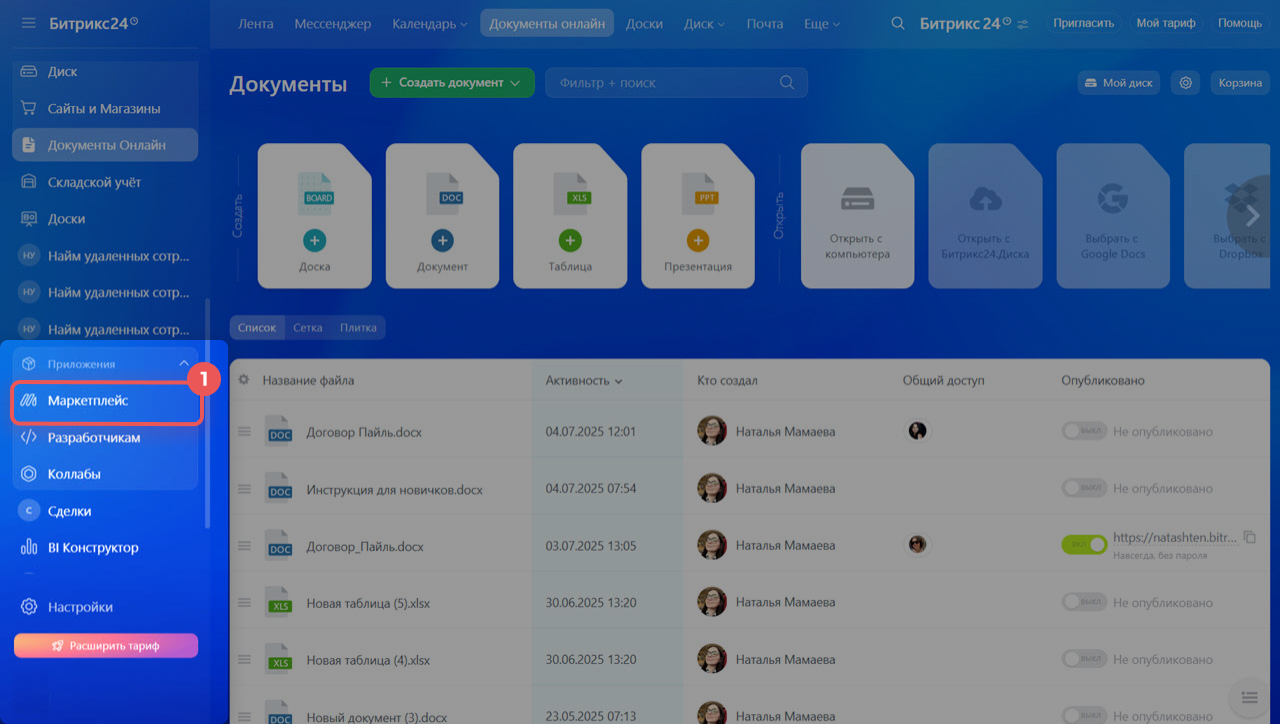Viewport: 1280px width, 724px height.
Task: Click the Мой тариф button
Action: pyautogui.click(x=1166, y=23)
